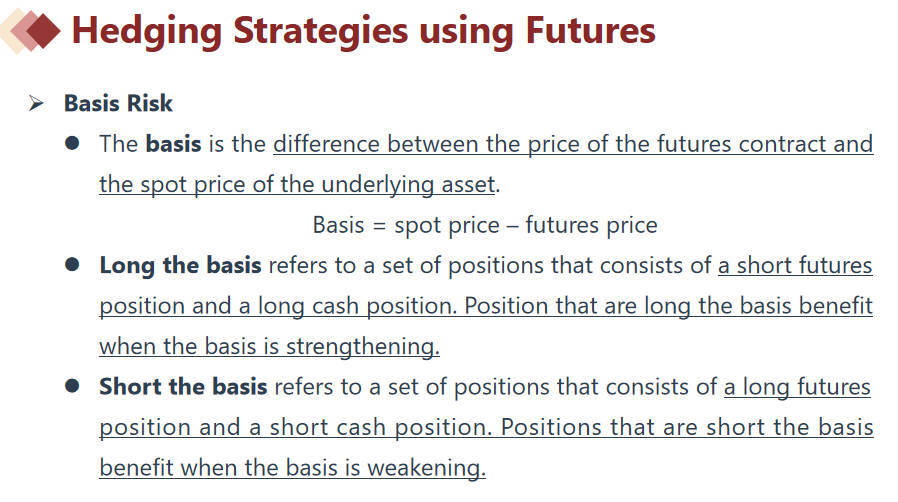The height and width of the screenshot is (502, 898).
Task: Click the slide title "Hedging Strategies using Futures"
Action: tap(363, 31)
